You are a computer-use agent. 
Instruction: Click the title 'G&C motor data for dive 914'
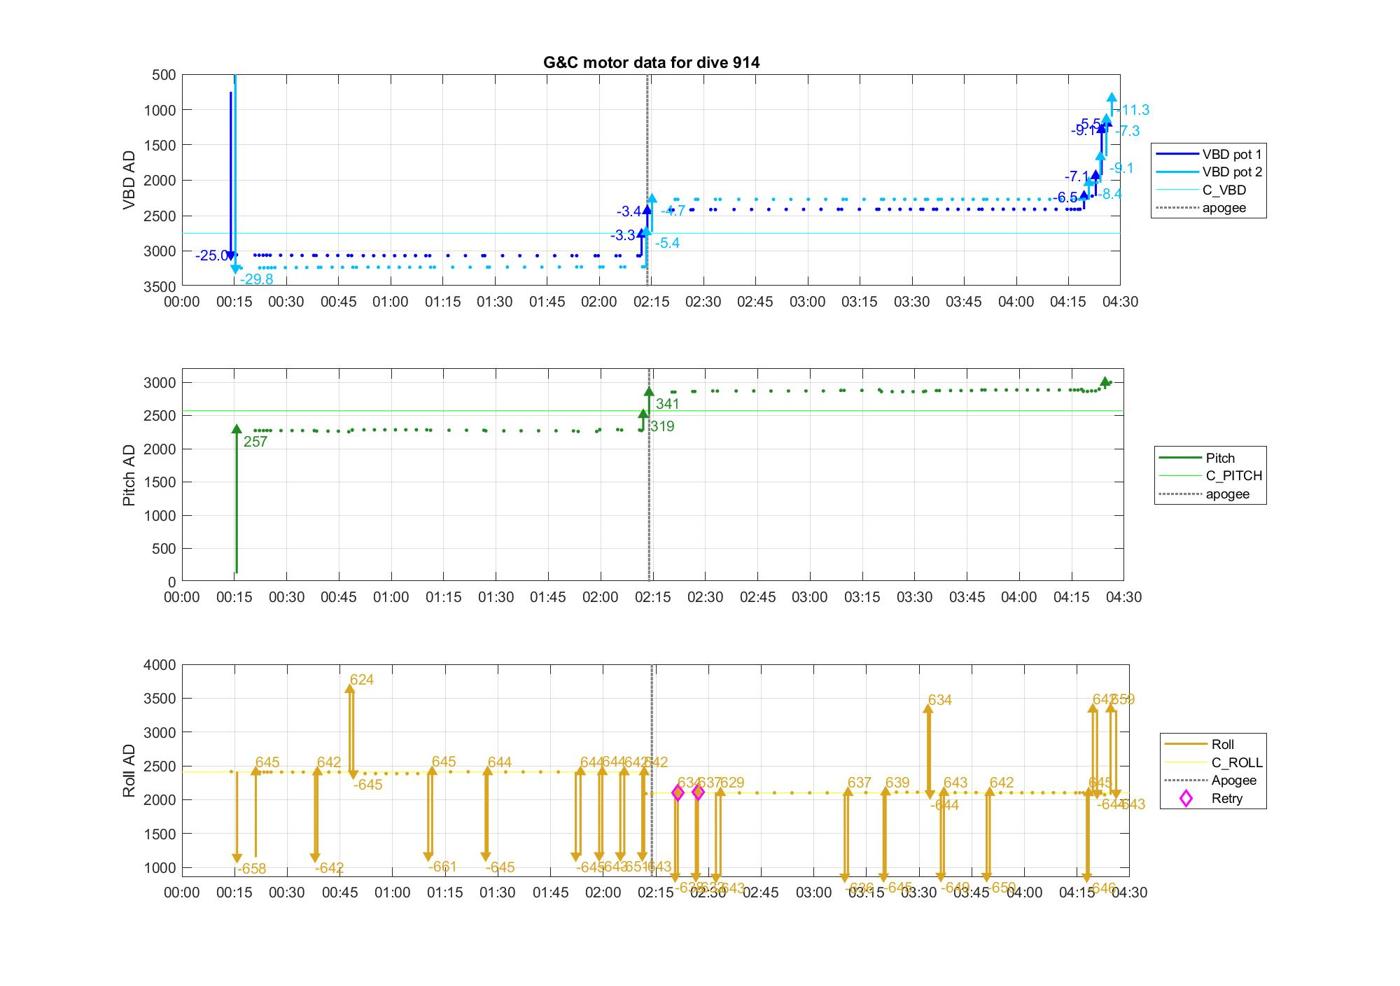[651, 62]
